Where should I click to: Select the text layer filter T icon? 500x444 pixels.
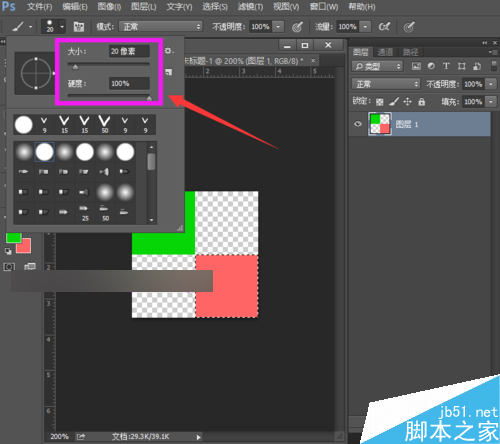point(446,66)
